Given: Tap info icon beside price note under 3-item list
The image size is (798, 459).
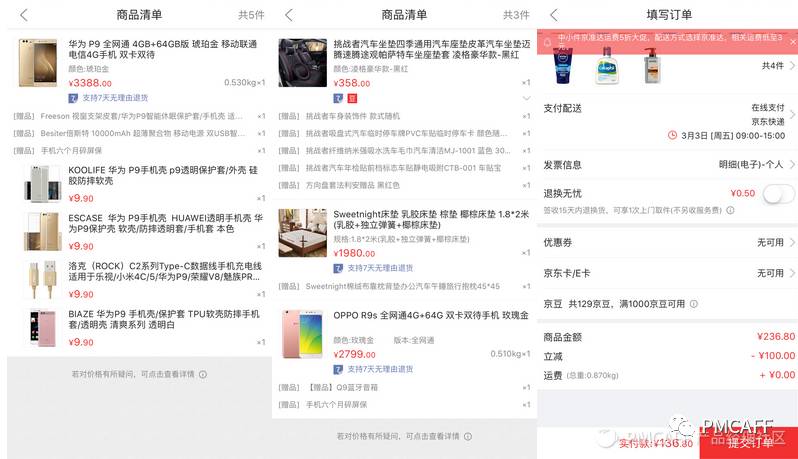Looking at the screenshot, I should click(468, 436).
